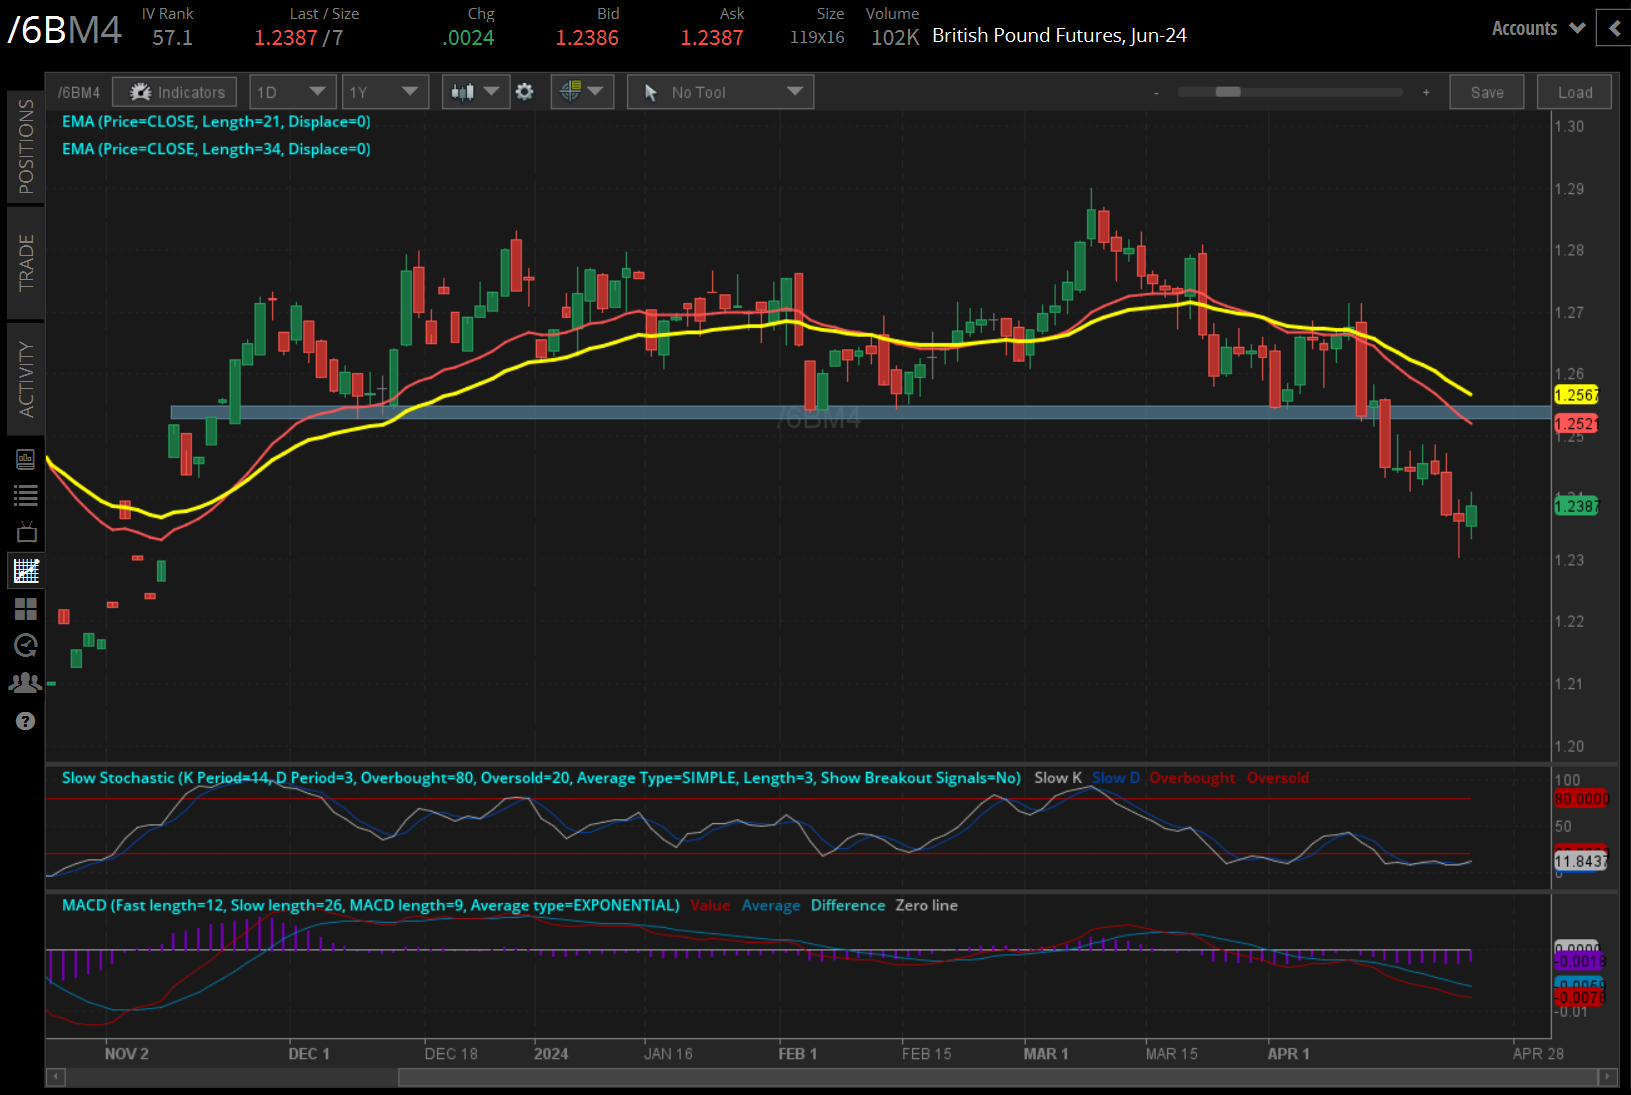Switch to the Positions side tab

tap(26, 146)
